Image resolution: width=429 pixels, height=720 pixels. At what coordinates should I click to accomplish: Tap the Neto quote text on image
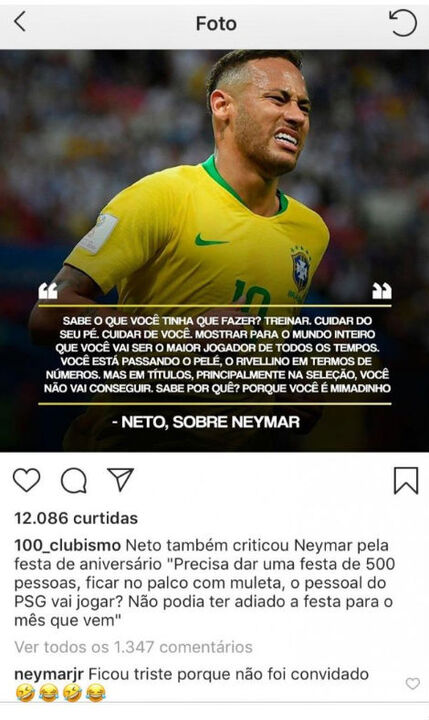[217, 354]
